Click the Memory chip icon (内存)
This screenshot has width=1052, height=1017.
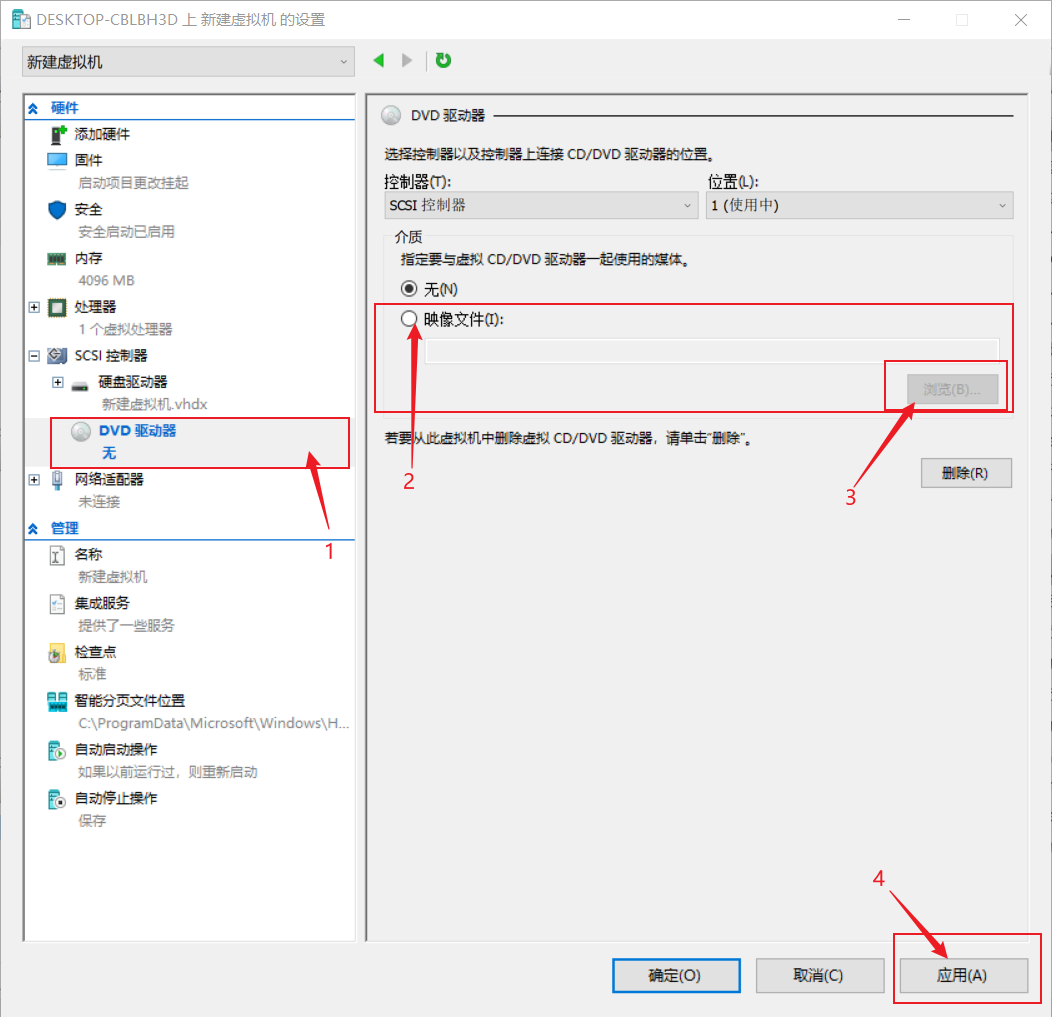(58, 258)
